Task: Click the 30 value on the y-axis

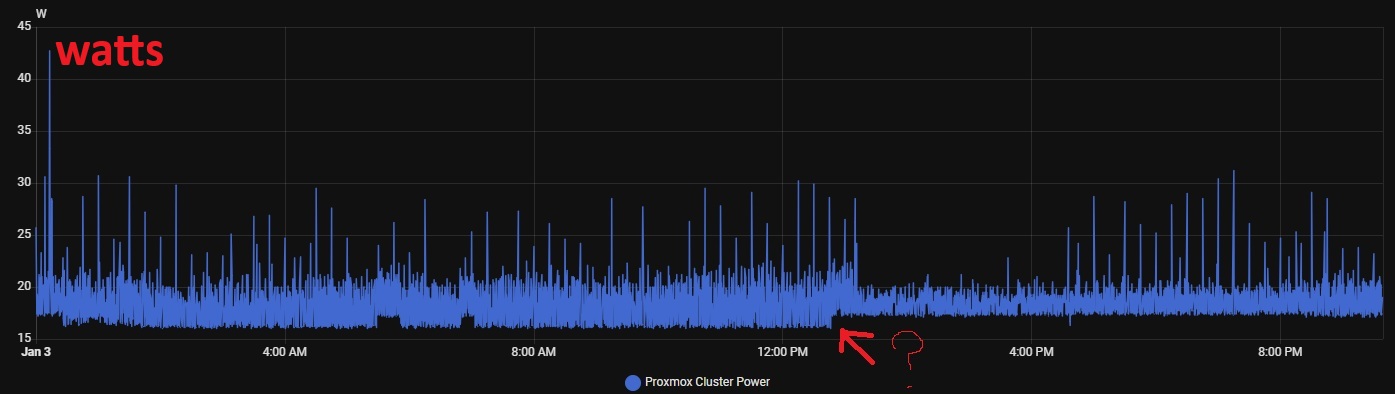Action: (24, 182)
